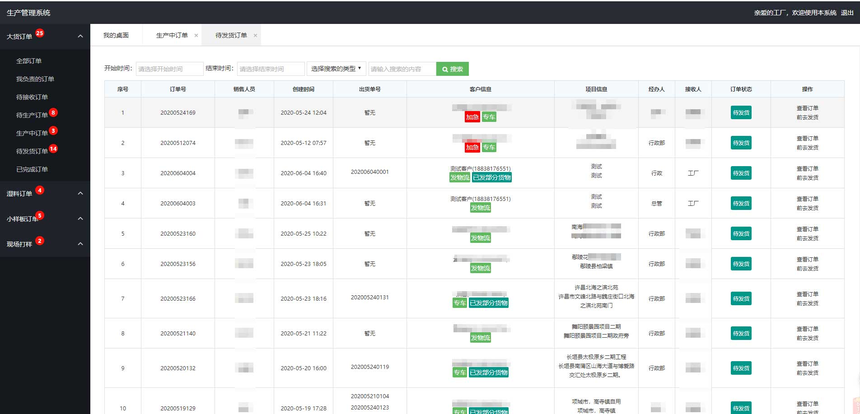
Task: Click 查看订单 for order 20200524169
Action: pyautogui.click(x=807, y=108)
